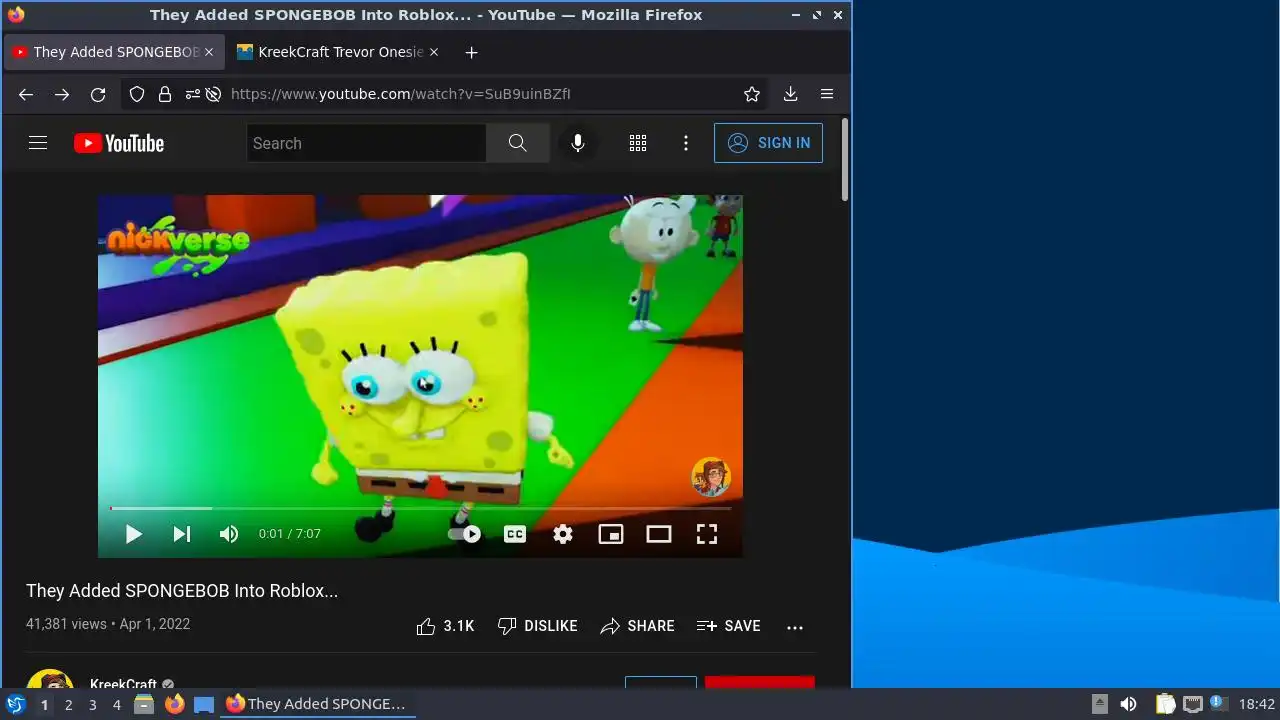The image size is (1280, 720).
Task: Seek along the video progress bar
Action: click(420, 508)
